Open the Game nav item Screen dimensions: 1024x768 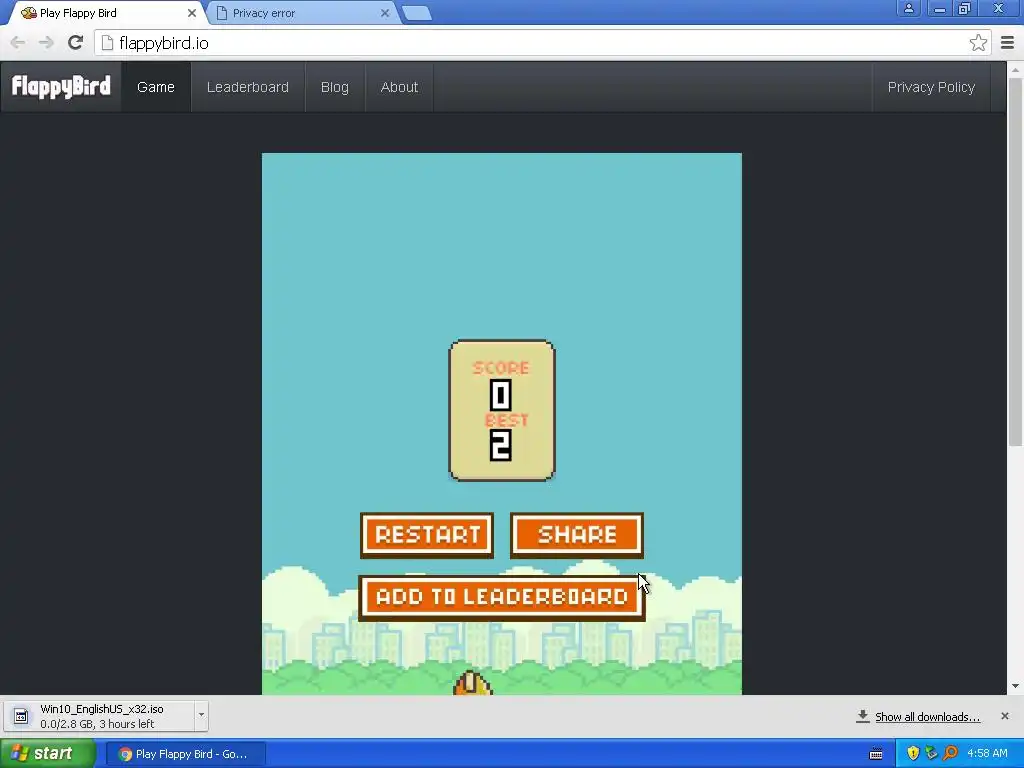156,87
